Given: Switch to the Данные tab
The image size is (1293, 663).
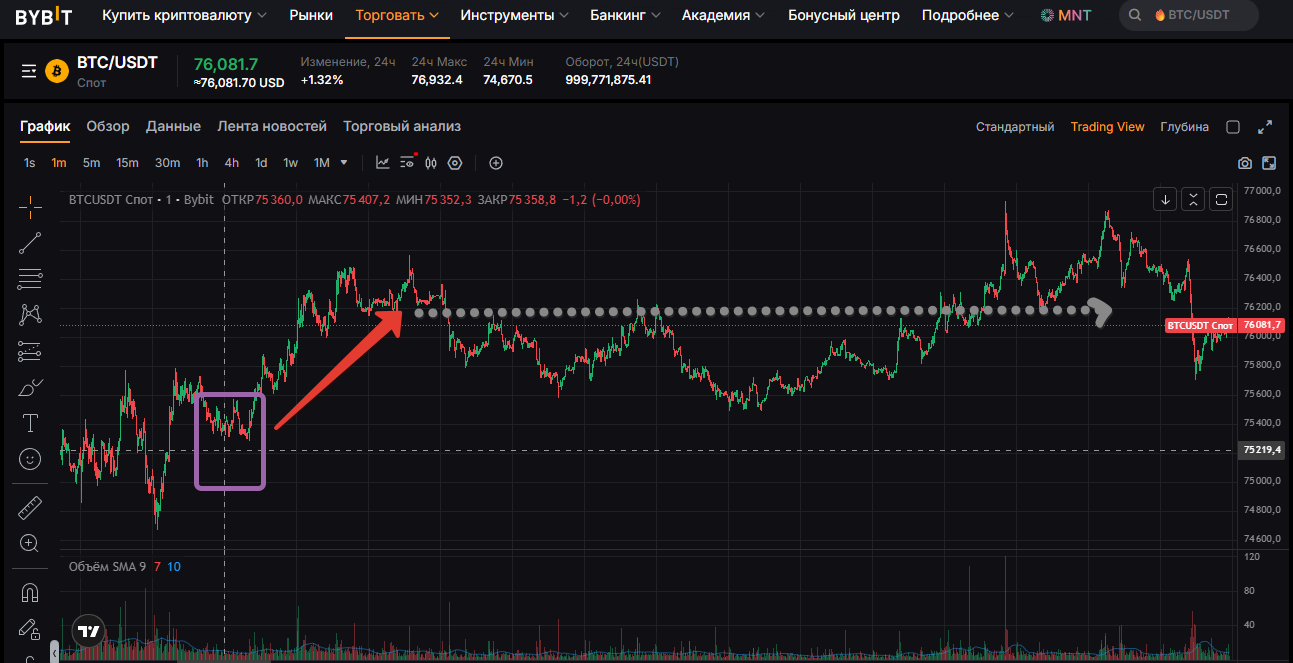Looking at the screenshot, I should (173, 126).
